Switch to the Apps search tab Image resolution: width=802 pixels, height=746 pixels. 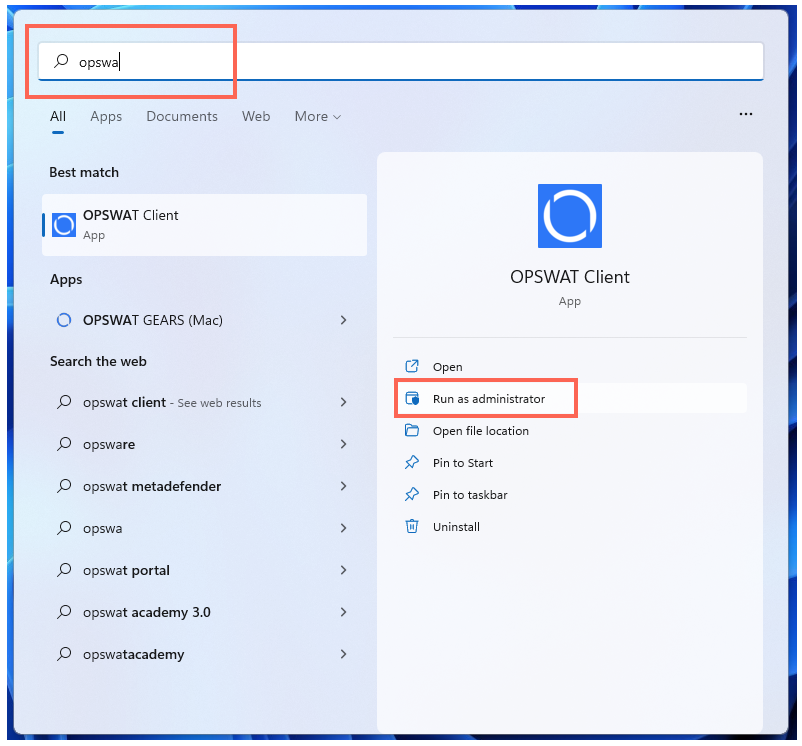point(106,117)
